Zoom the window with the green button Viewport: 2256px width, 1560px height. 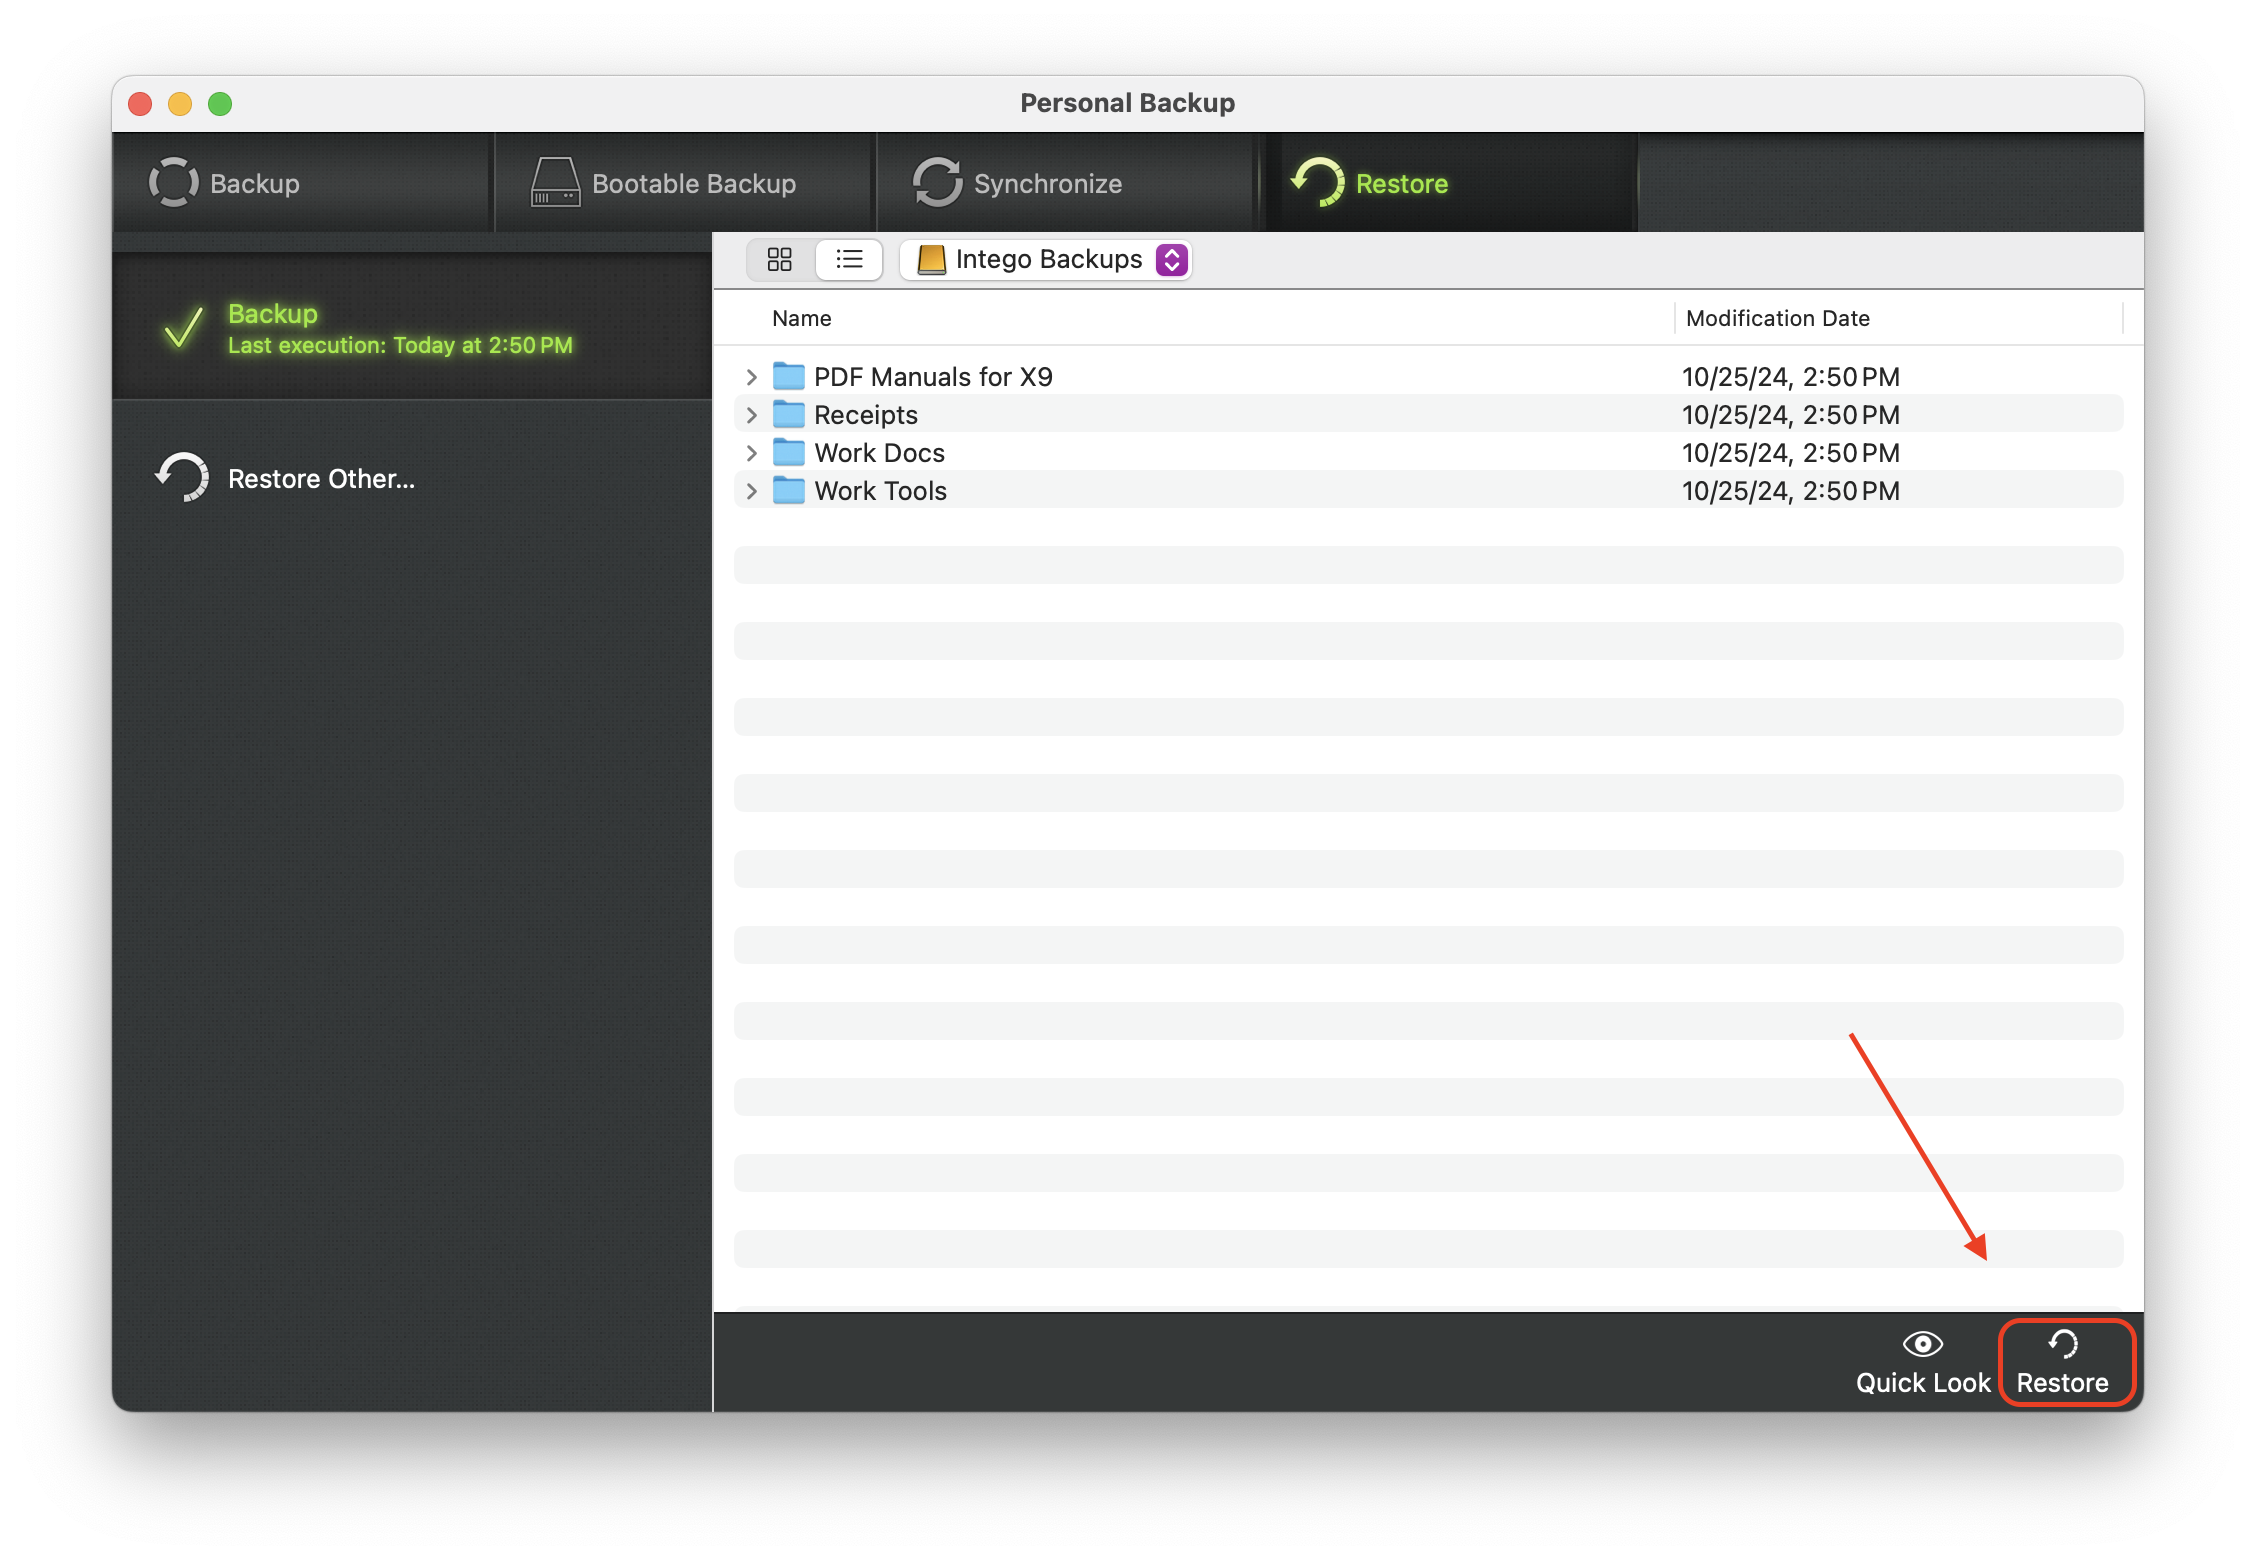click(220, 104)
